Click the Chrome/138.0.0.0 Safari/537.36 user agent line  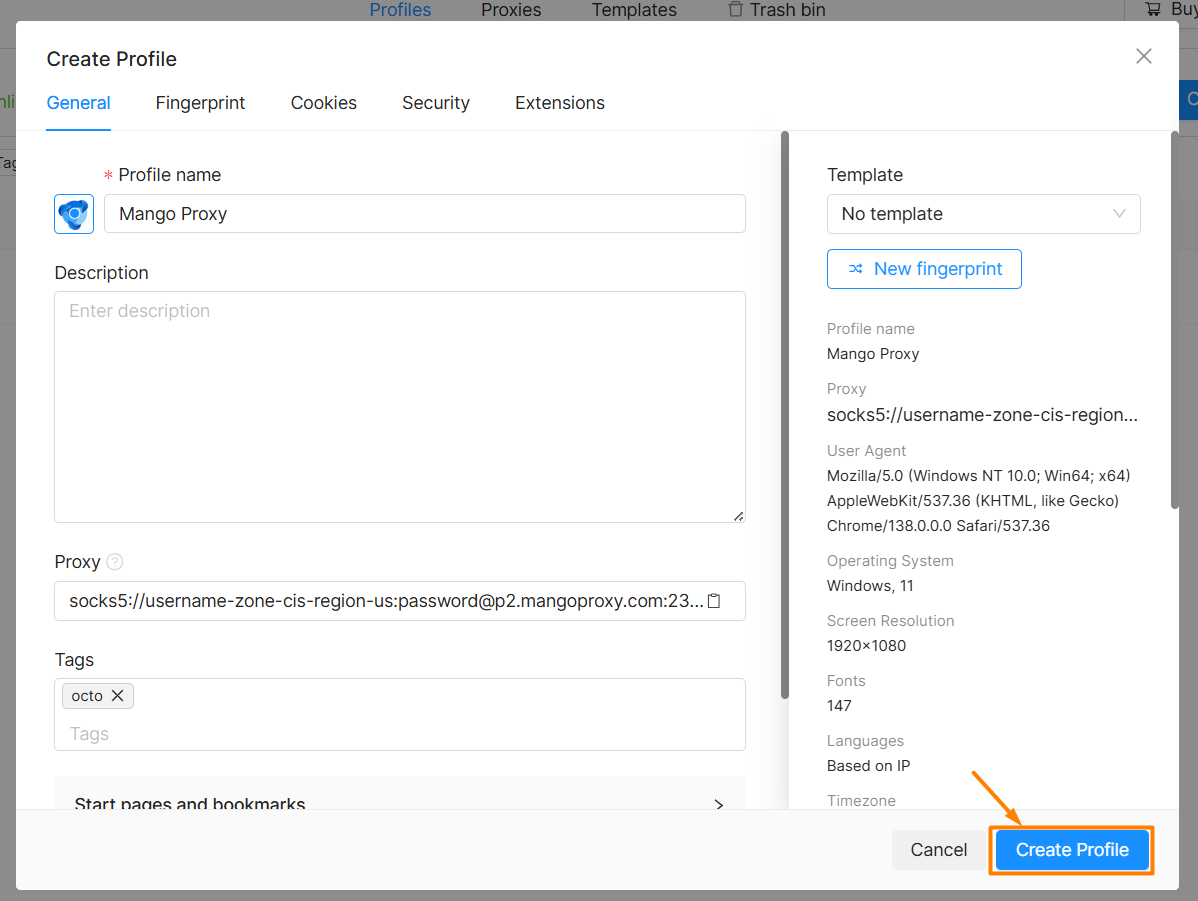938,526
